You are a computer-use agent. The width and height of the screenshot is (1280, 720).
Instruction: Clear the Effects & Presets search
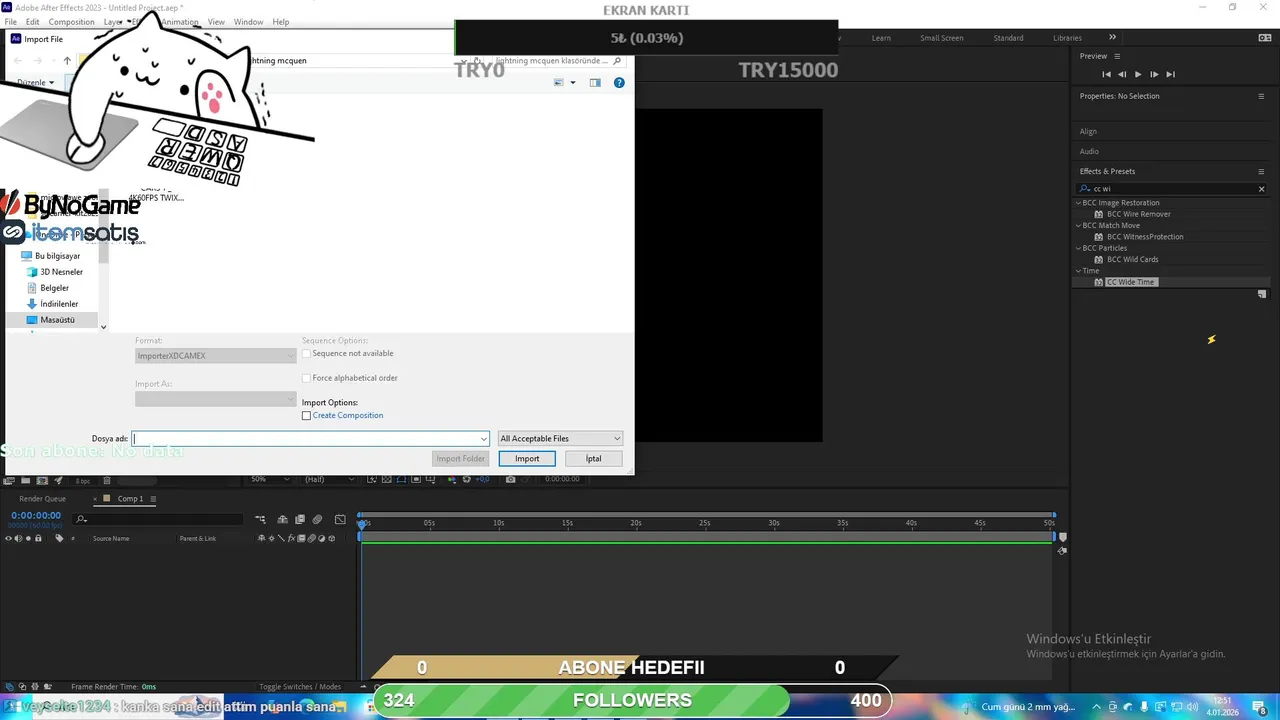[1261, 188]
